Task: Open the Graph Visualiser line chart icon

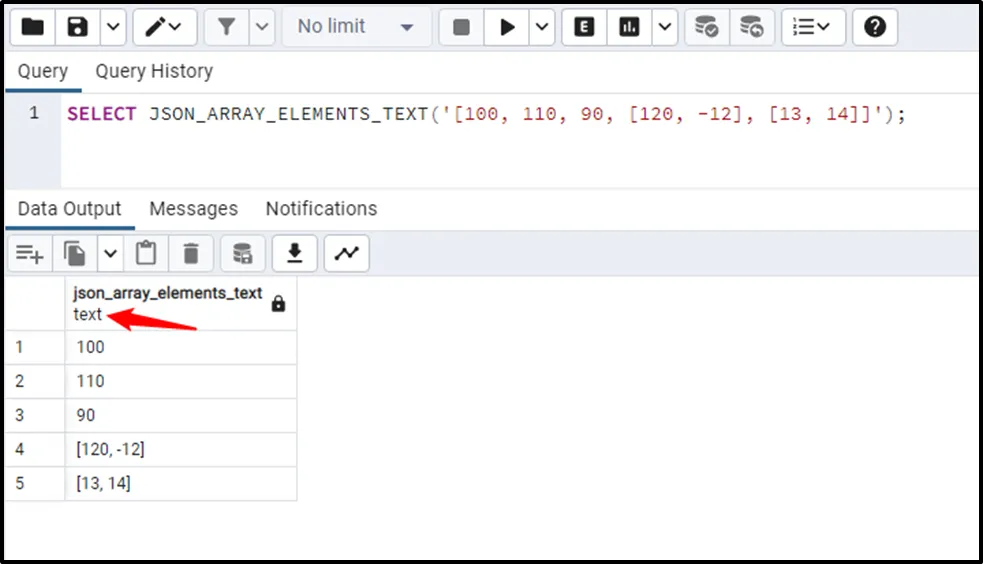Action: 346,254
